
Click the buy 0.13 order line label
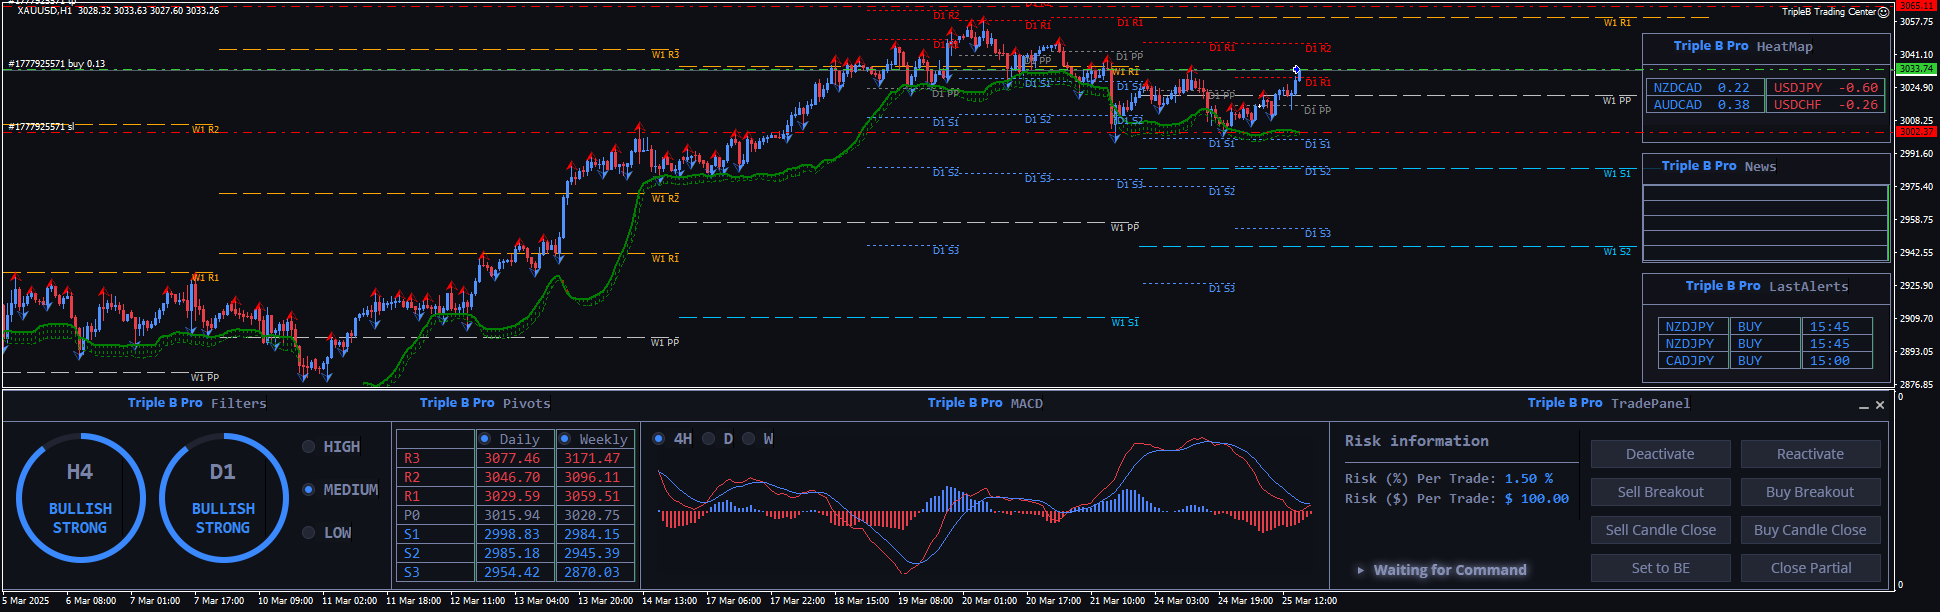(x=57, y=64)
